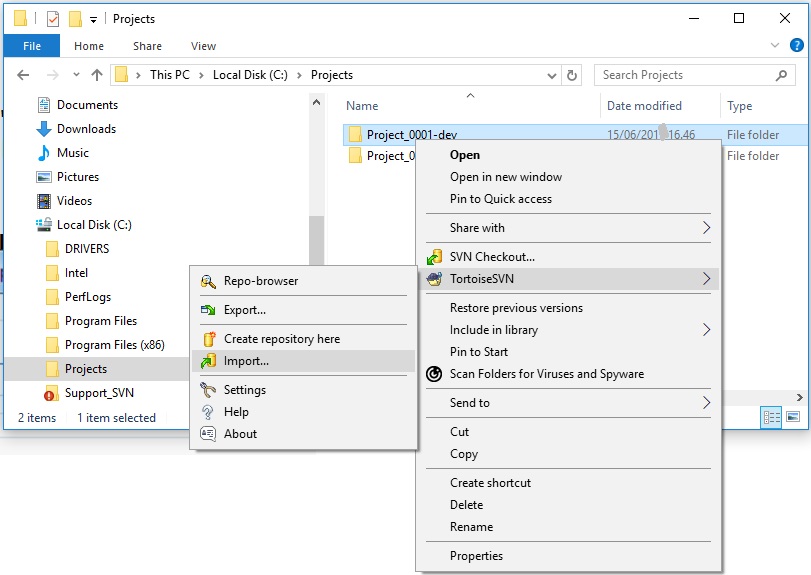Select Pin to Quick access
This screenshot has height=575, width=811.
click(568, 199)
